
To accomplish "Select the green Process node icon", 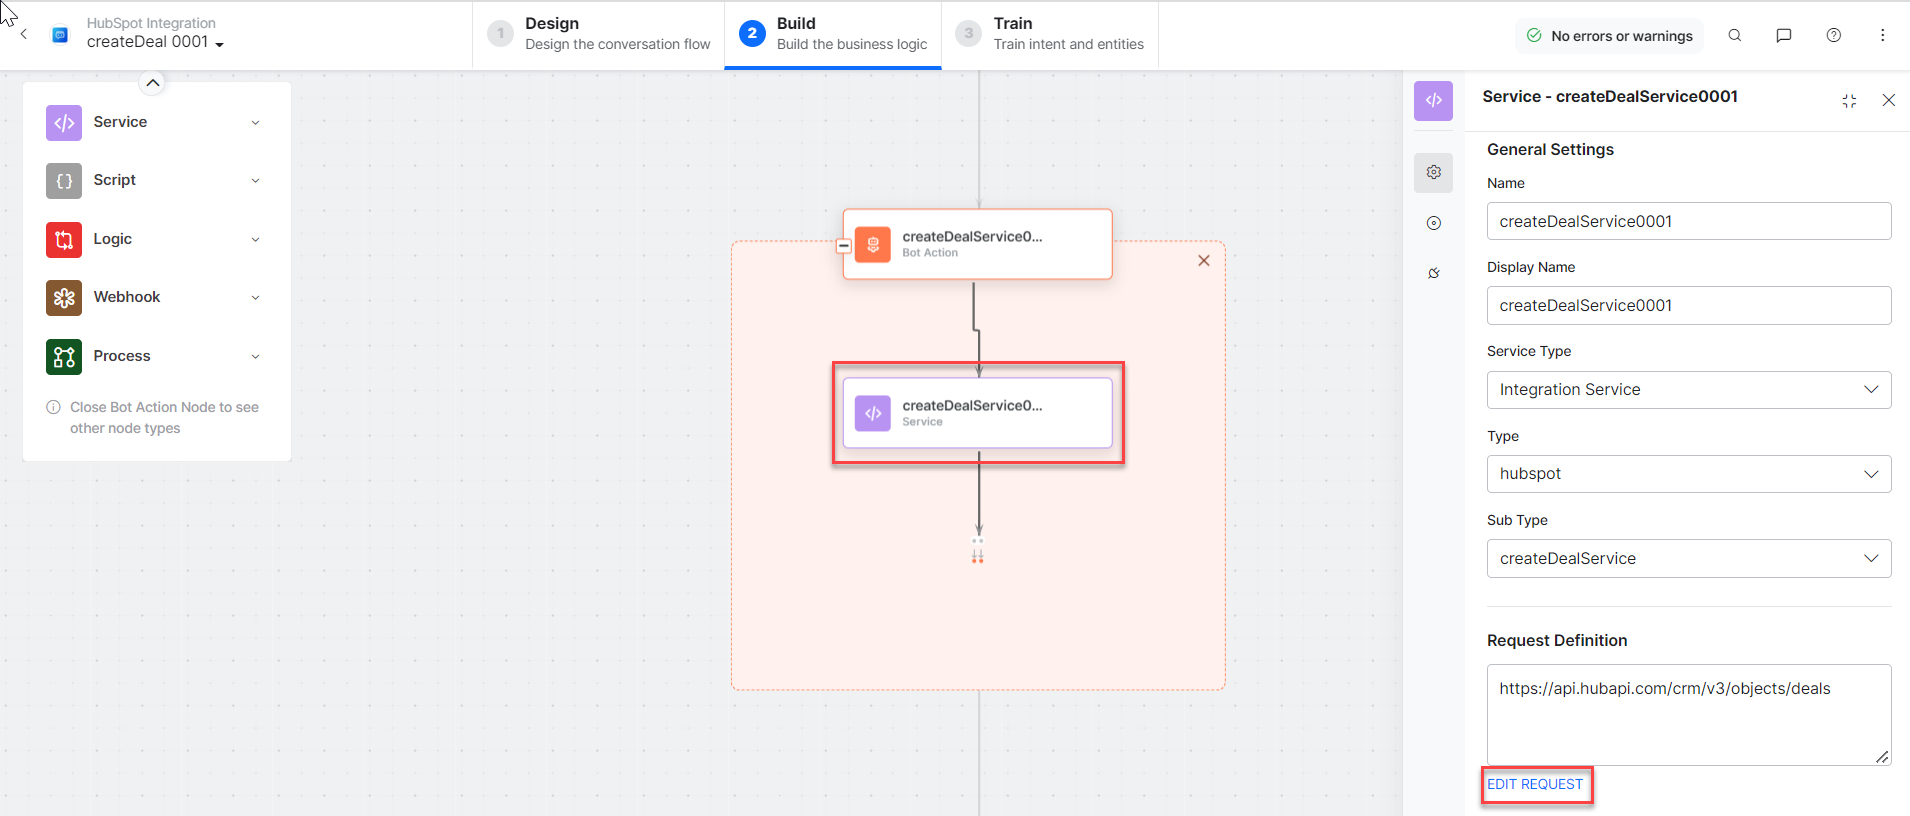I will (x=64, y=357).
